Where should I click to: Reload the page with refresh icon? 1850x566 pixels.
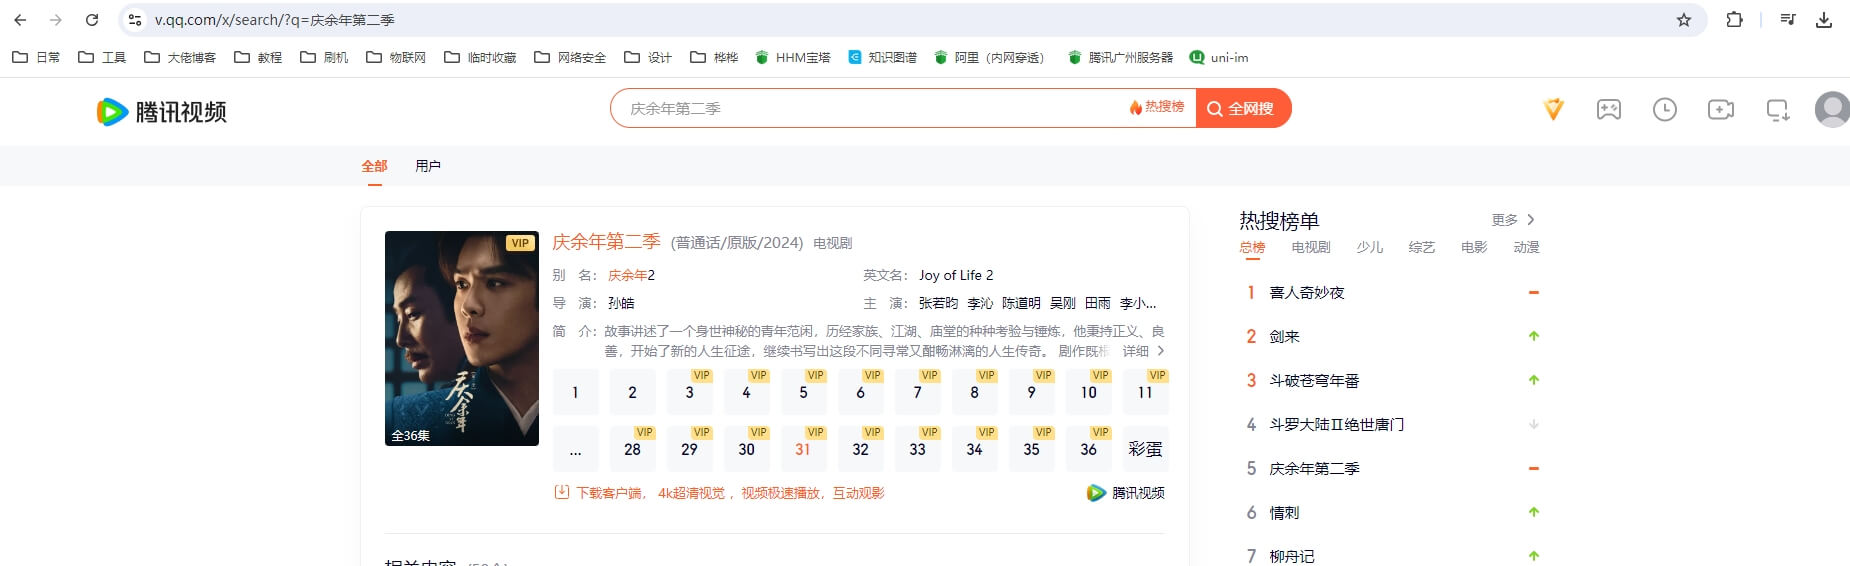point(92,20)
